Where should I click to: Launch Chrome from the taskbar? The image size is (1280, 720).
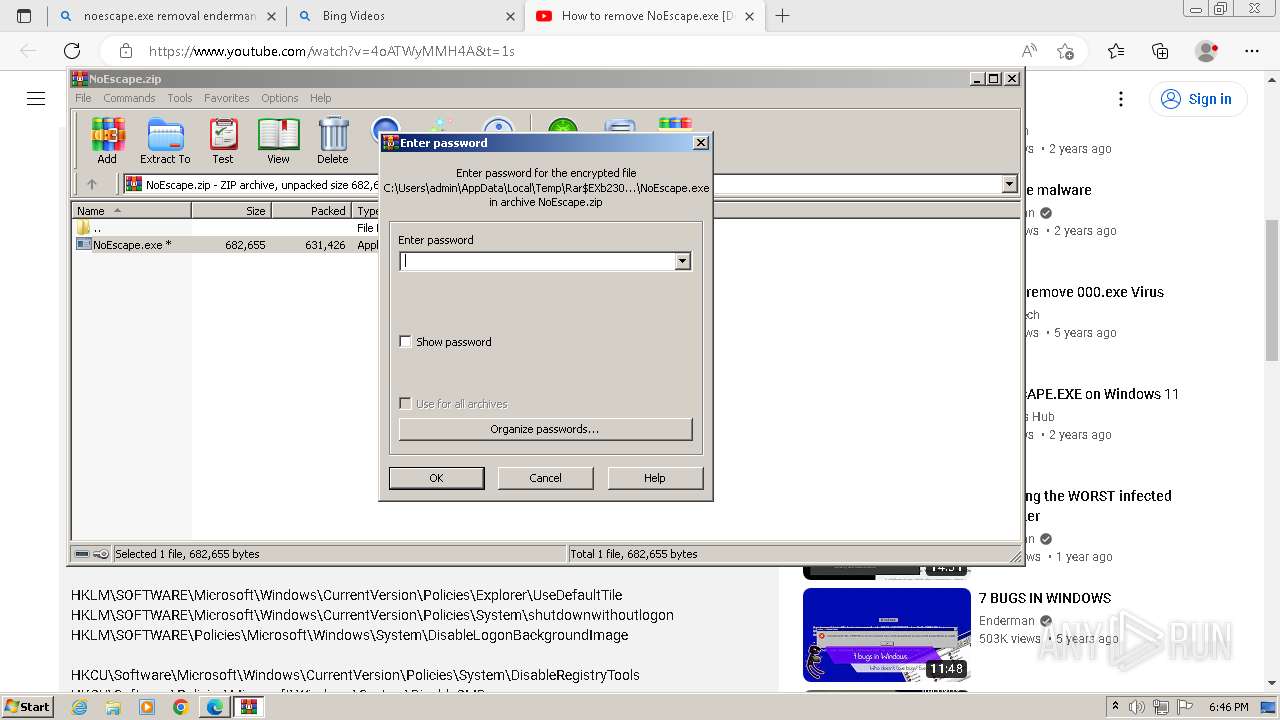tap(180, 707)
